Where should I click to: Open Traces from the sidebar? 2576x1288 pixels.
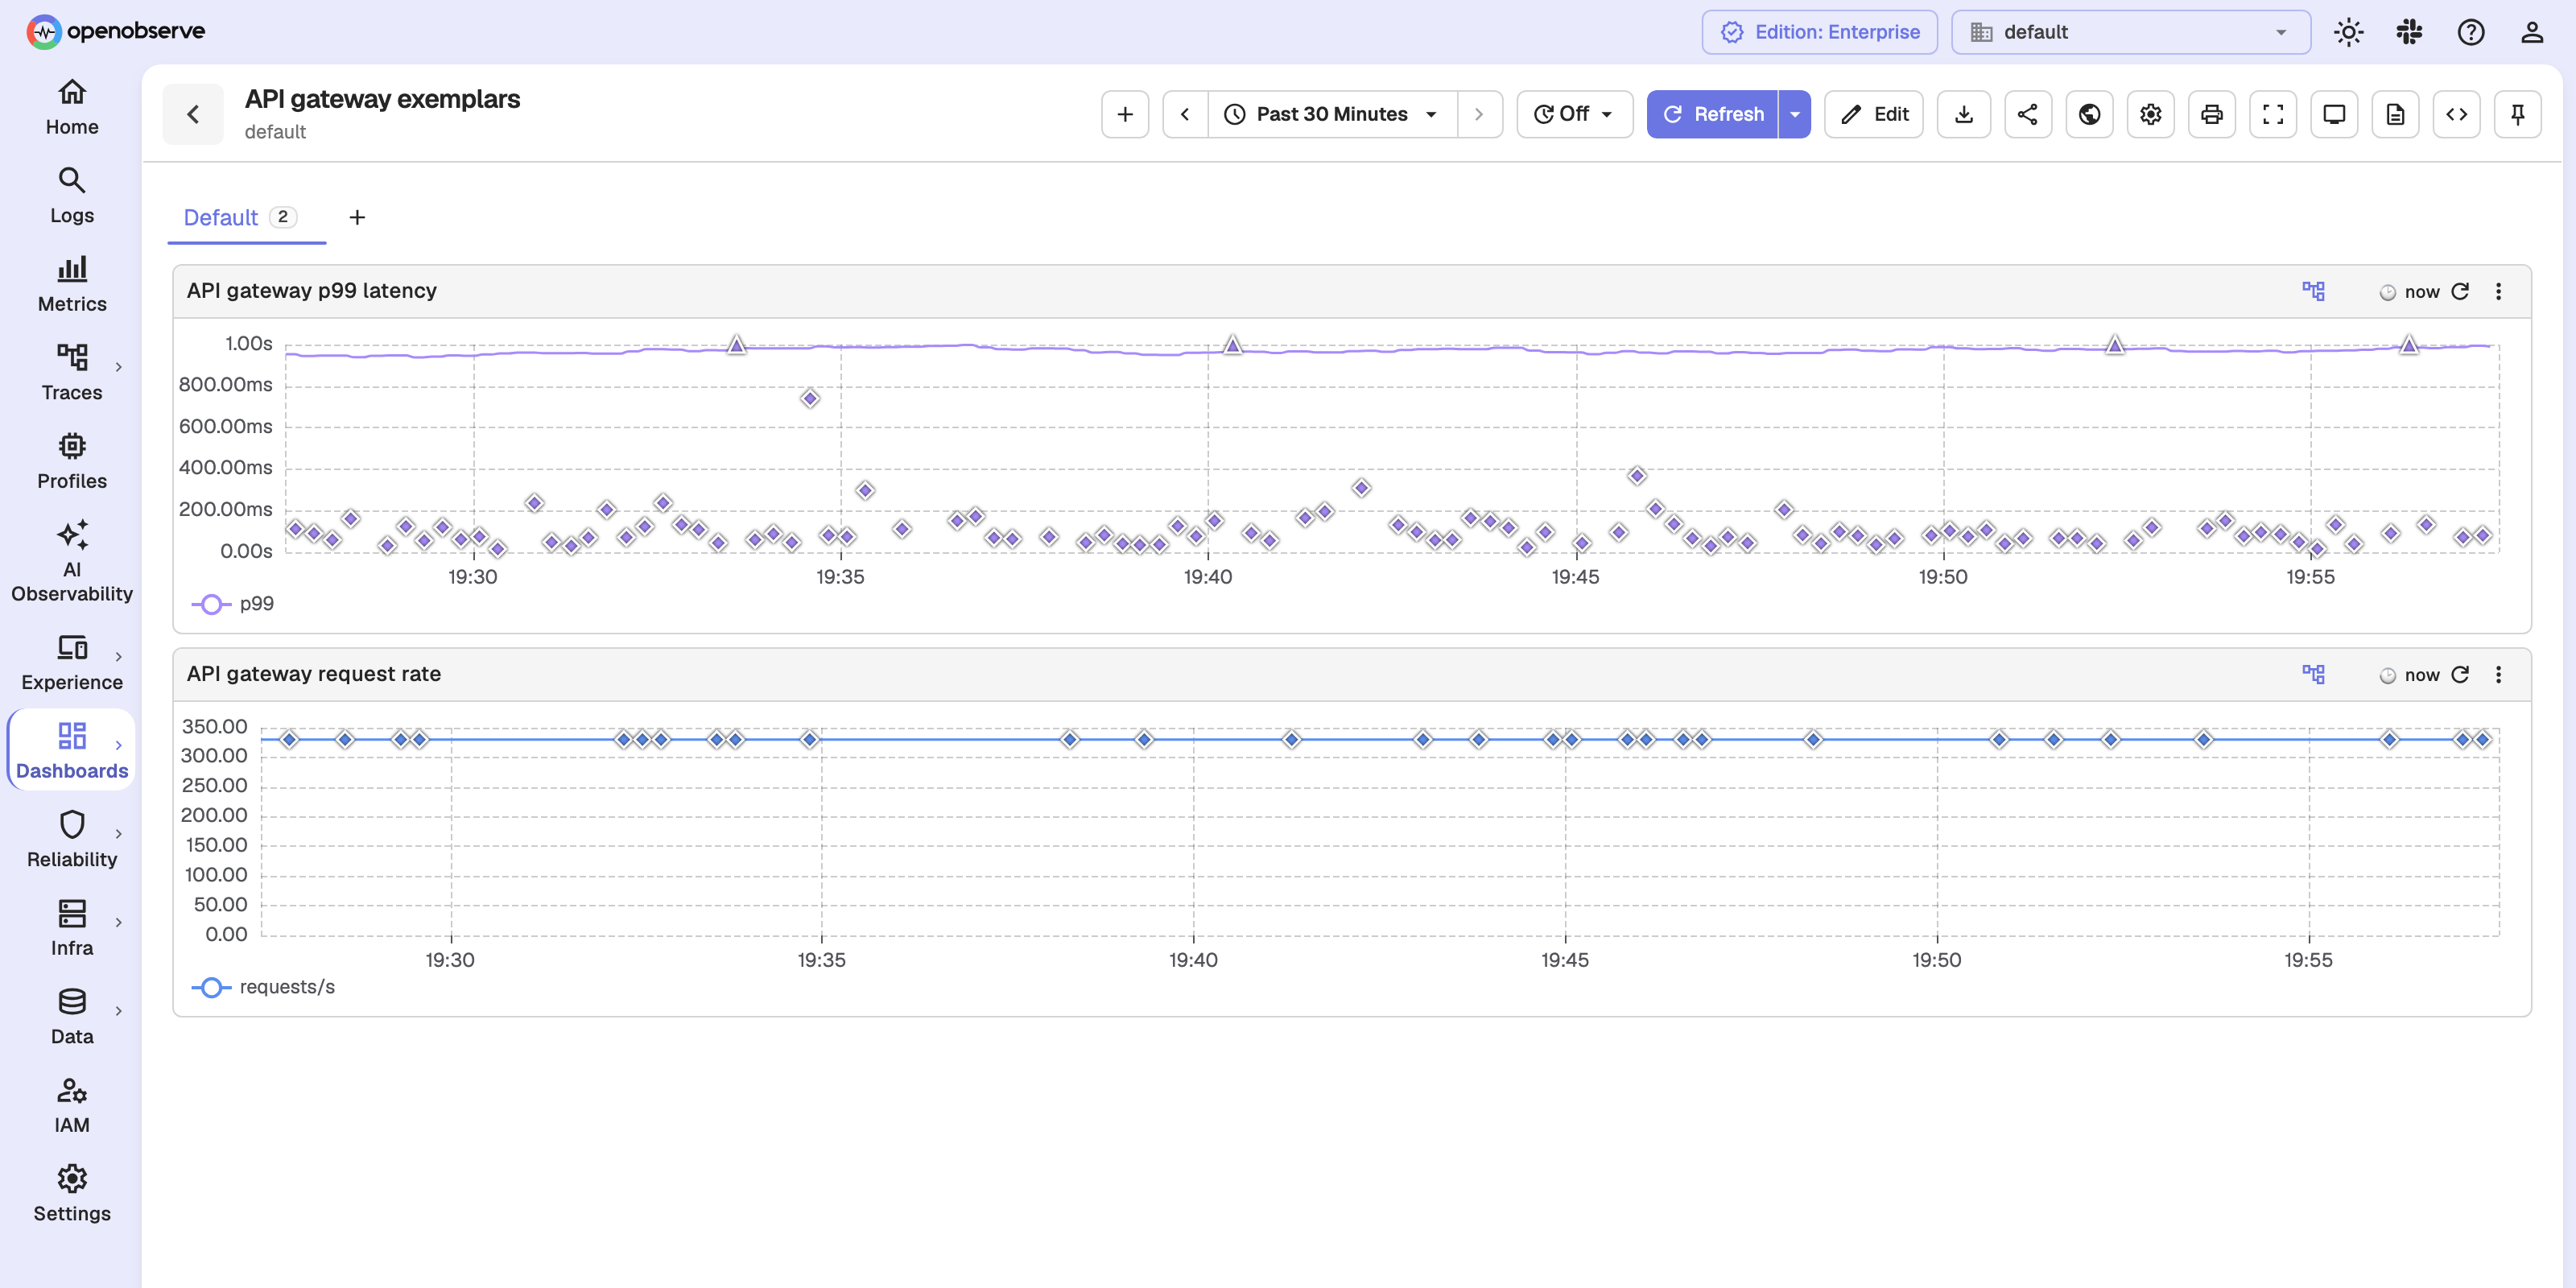click(x=72, y=373)
